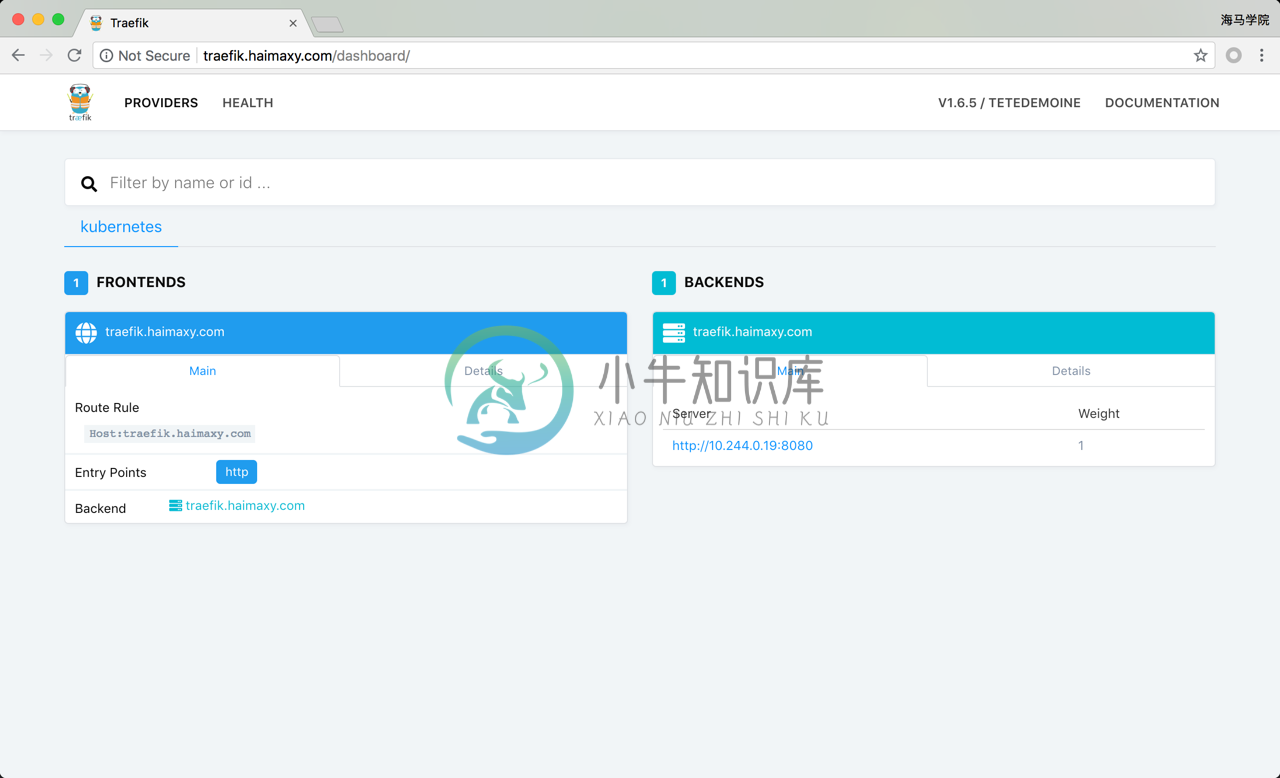Select the Traefik browser tab
This screenshot has height=778, width=1280.
(x=192, y=23)
